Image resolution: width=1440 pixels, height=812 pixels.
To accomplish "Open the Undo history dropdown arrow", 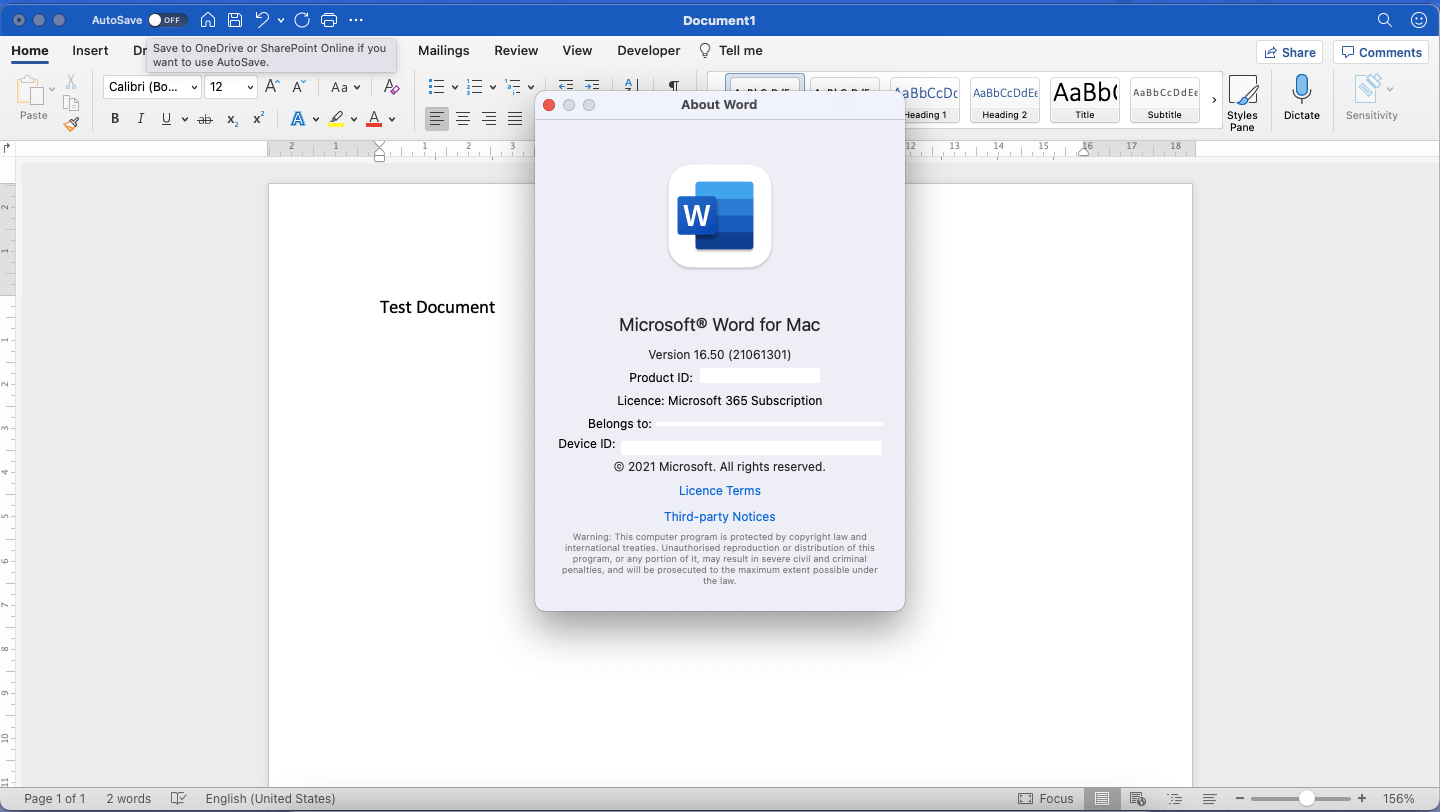I will click(281, 20).
